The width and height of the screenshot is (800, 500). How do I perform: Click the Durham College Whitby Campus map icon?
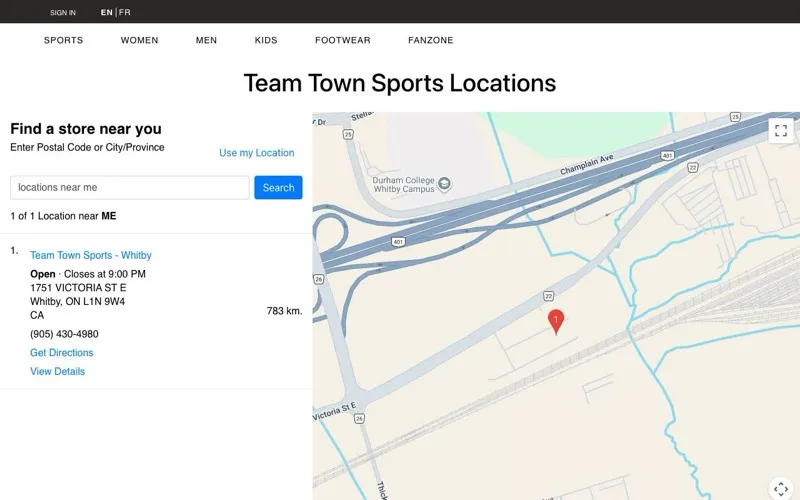[x=444, y=183]
